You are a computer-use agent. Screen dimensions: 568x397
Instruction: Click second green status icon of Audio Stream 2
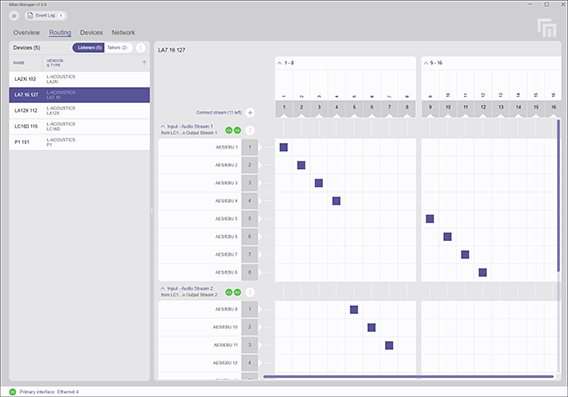[x=237, y=292]
